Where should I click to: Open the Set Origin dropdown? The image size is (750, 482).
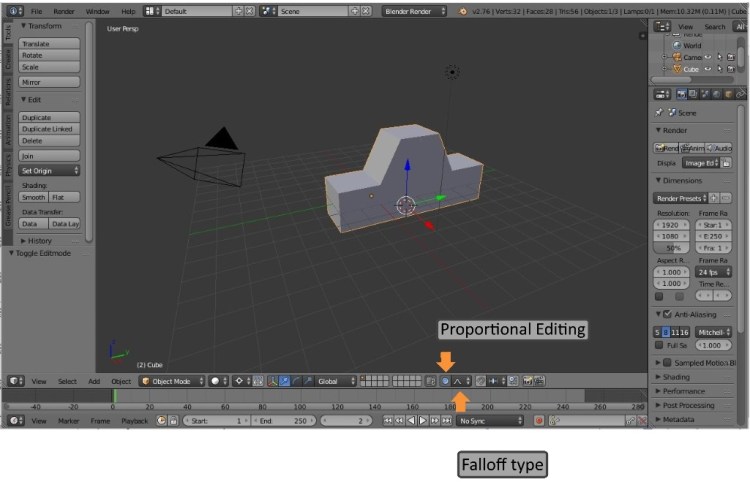click(x=49, y=170)
